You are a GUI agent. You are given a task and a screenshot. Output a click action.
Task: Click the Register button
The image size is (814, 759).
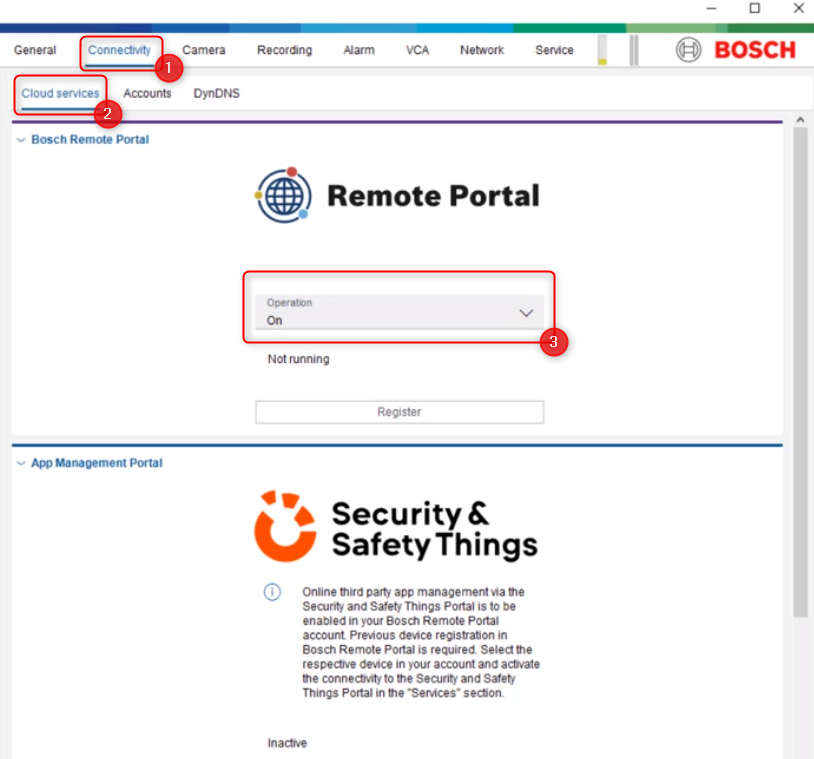399,412
